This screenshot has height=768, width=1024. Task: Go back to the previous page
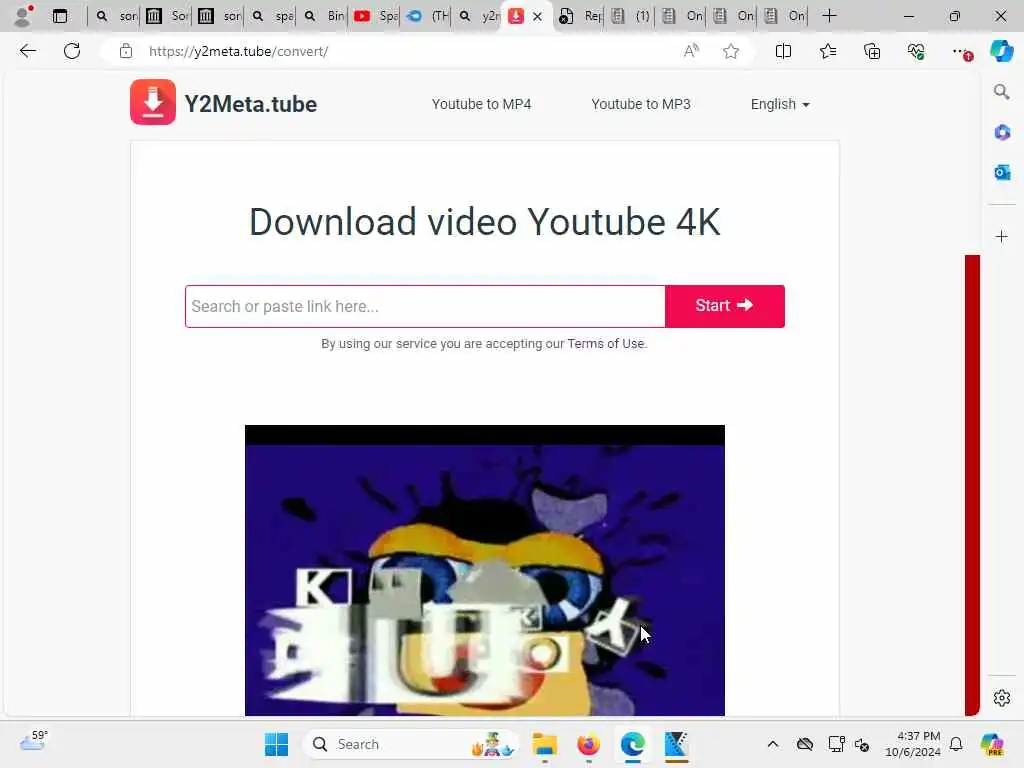coord(27,51)
